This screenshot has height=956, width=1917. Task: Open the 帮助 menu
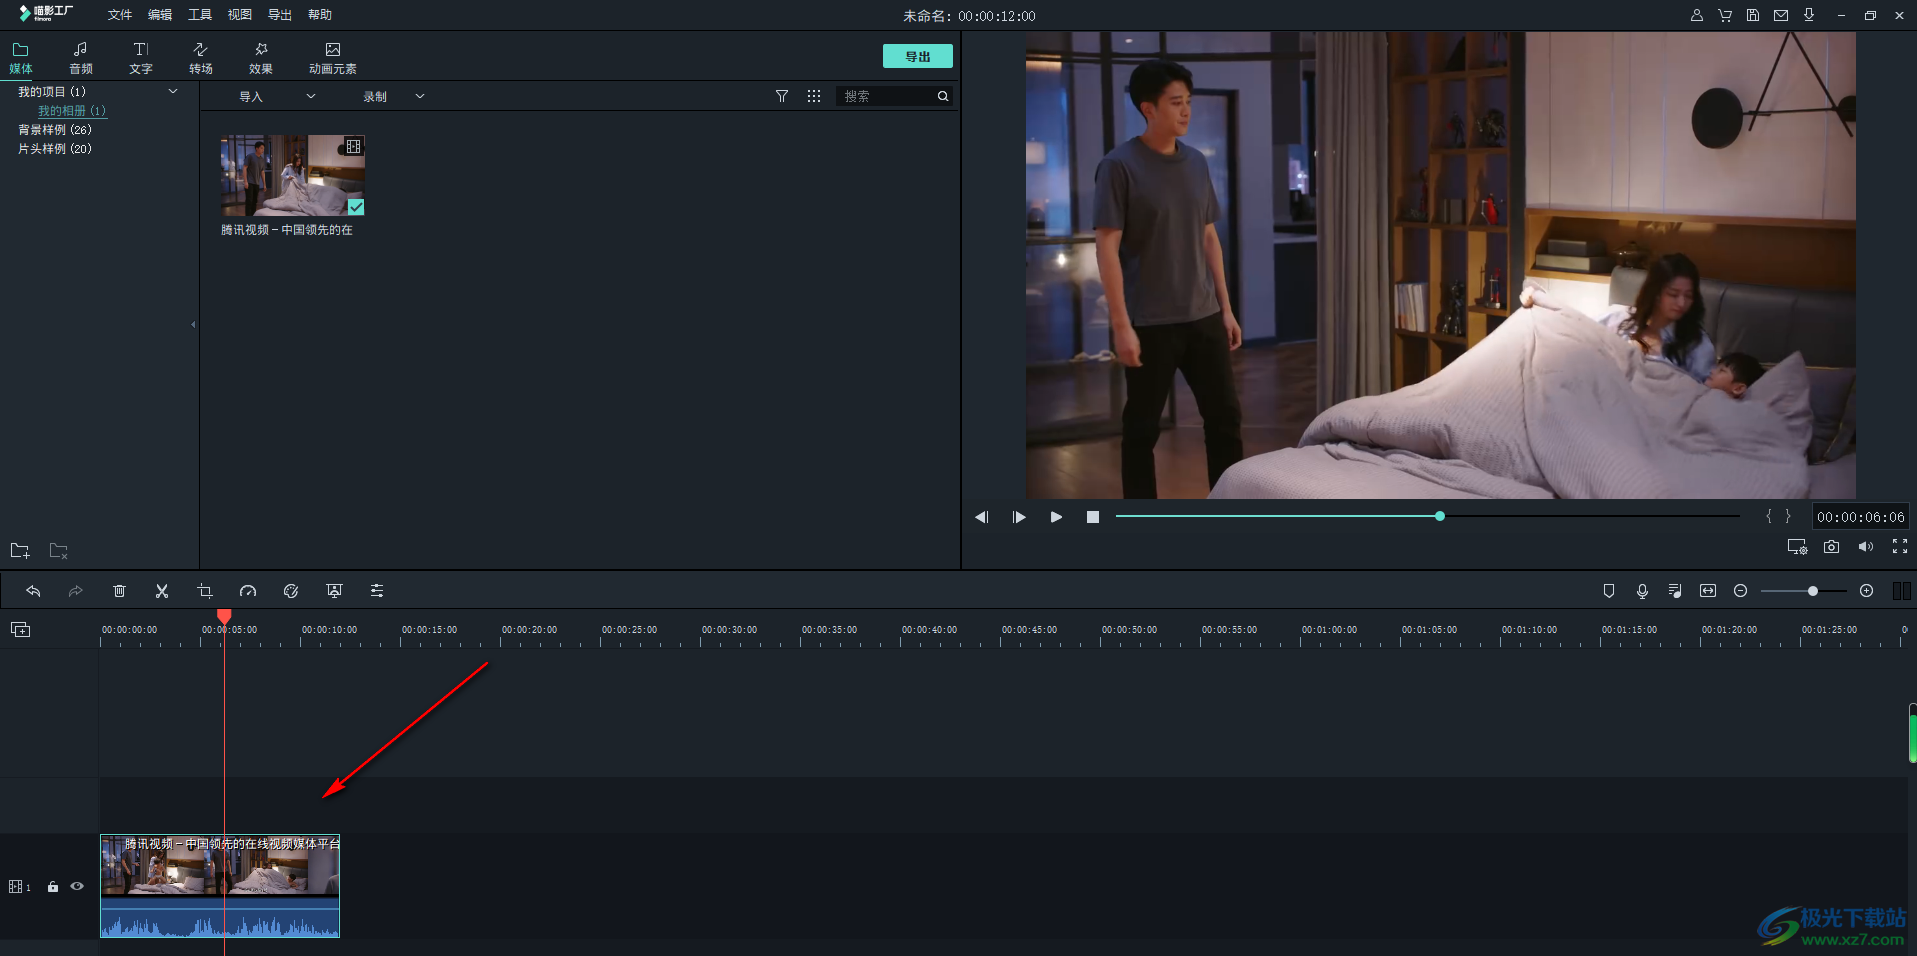pyautogui.click(x=320, y=15)
